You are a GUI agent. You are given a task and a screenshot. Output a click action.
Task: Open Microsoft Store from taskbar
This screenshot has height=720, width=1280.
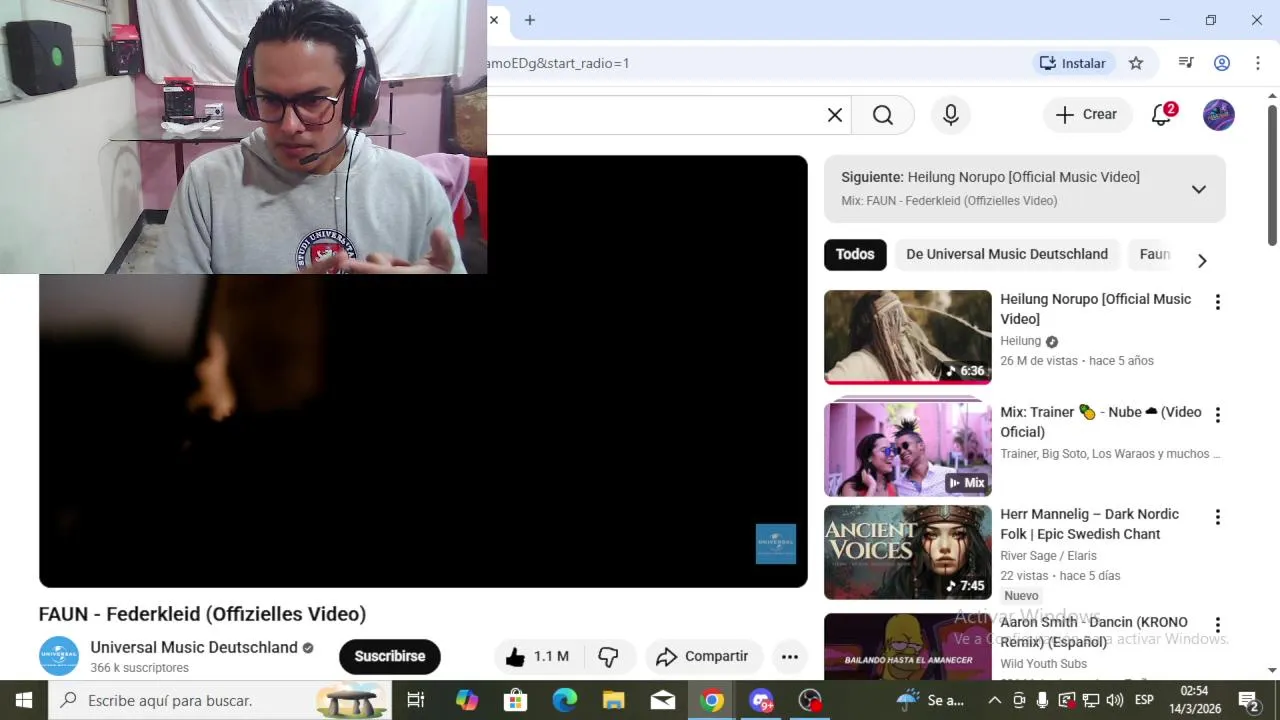point(515,700)
